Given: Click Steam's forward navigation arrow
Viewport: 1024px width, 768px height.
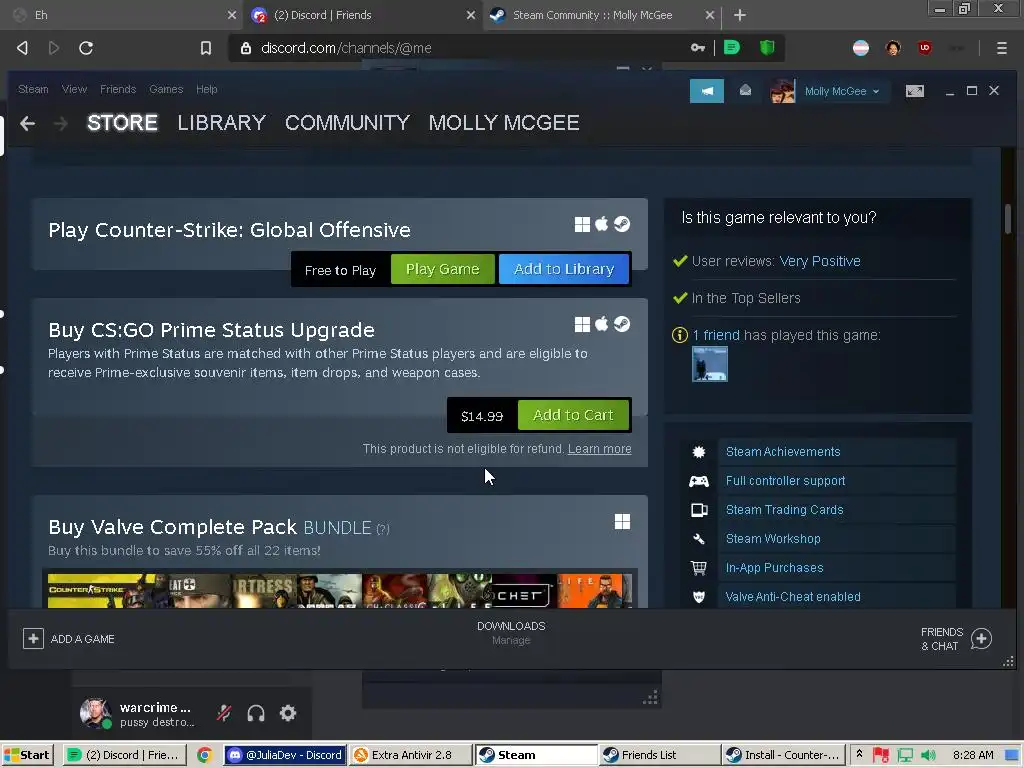Looking at the screenshot, I should (60, 123).
